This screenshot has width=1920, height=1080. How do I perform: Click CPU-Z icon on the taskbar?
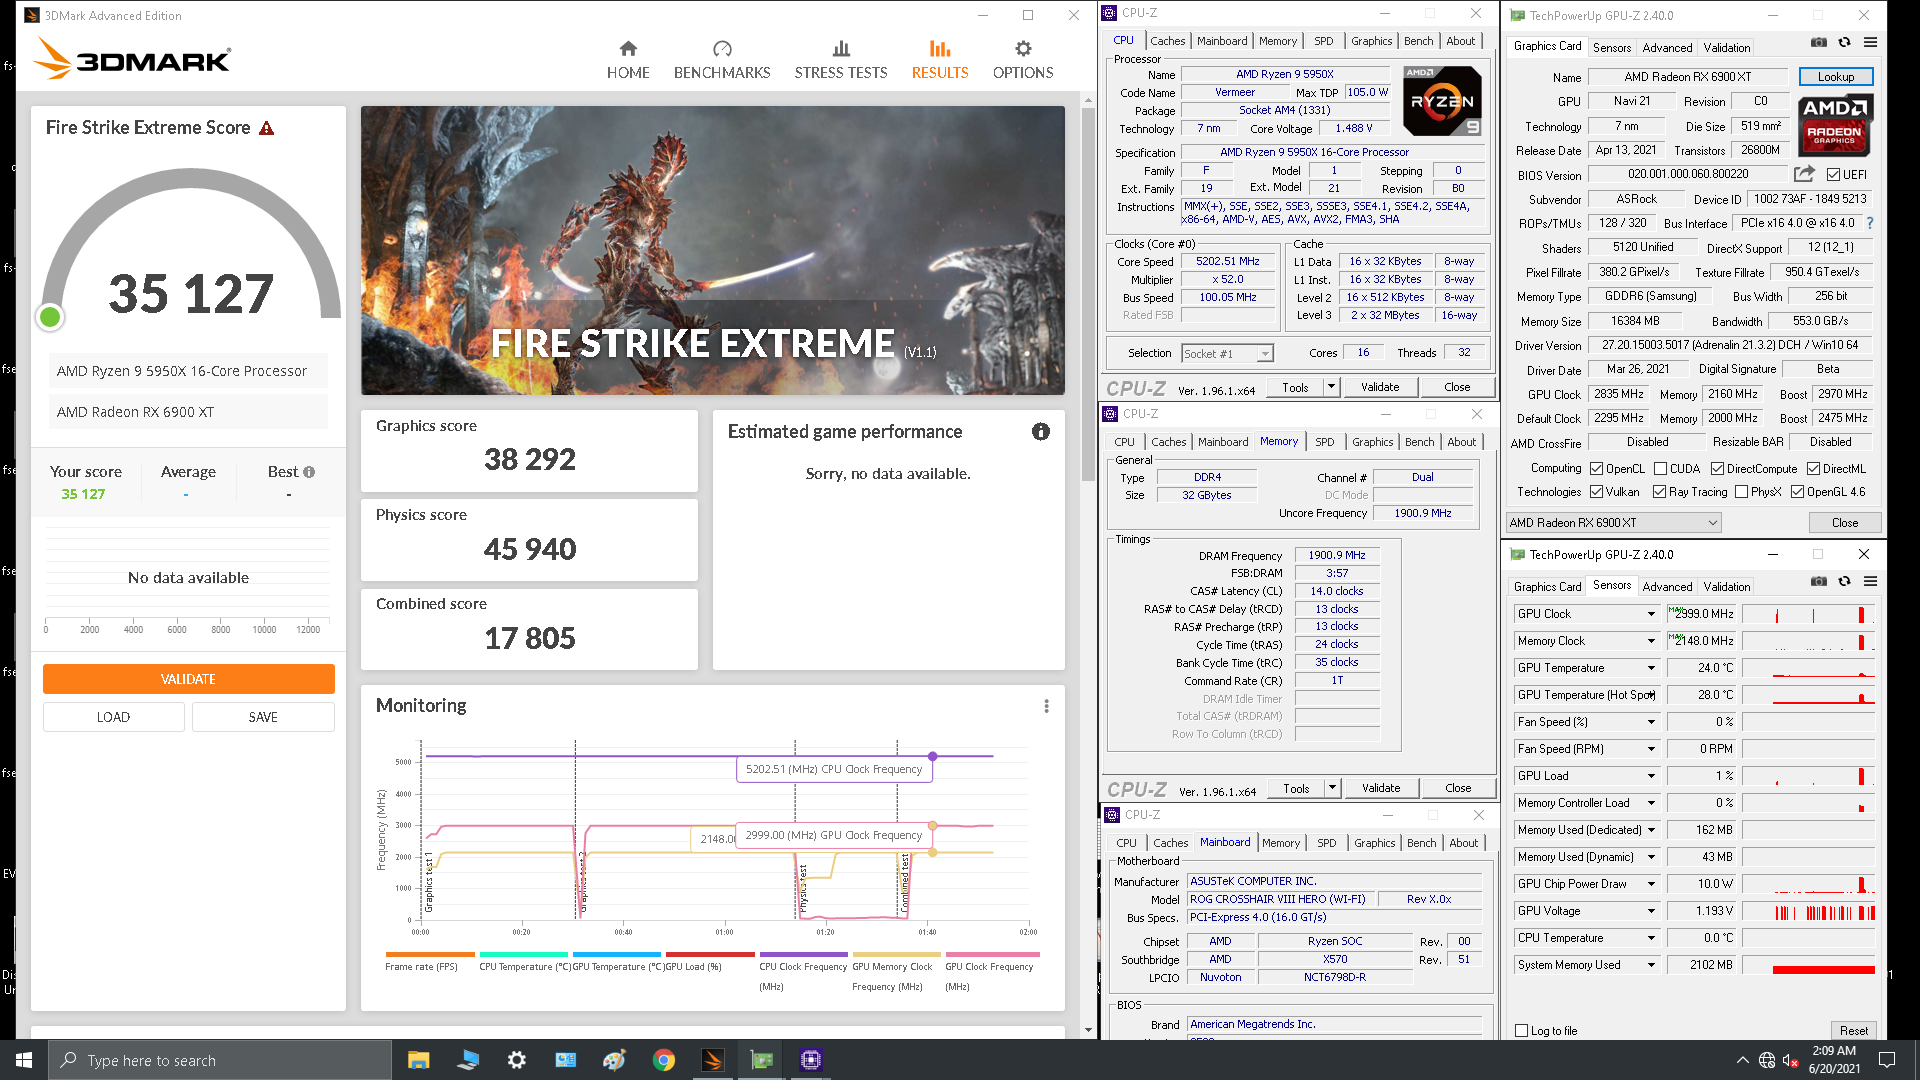[x=811, y=1060]
